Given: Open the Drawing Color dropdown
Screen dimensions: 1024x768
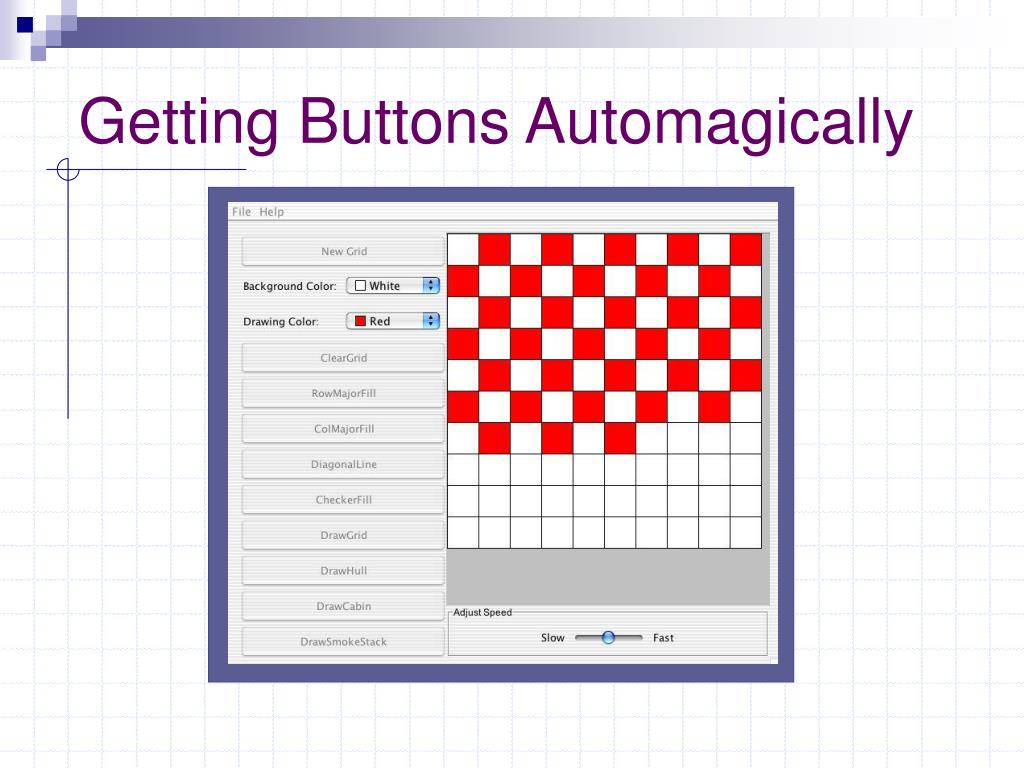Looking at the screenshot, I should pos(393,321).
